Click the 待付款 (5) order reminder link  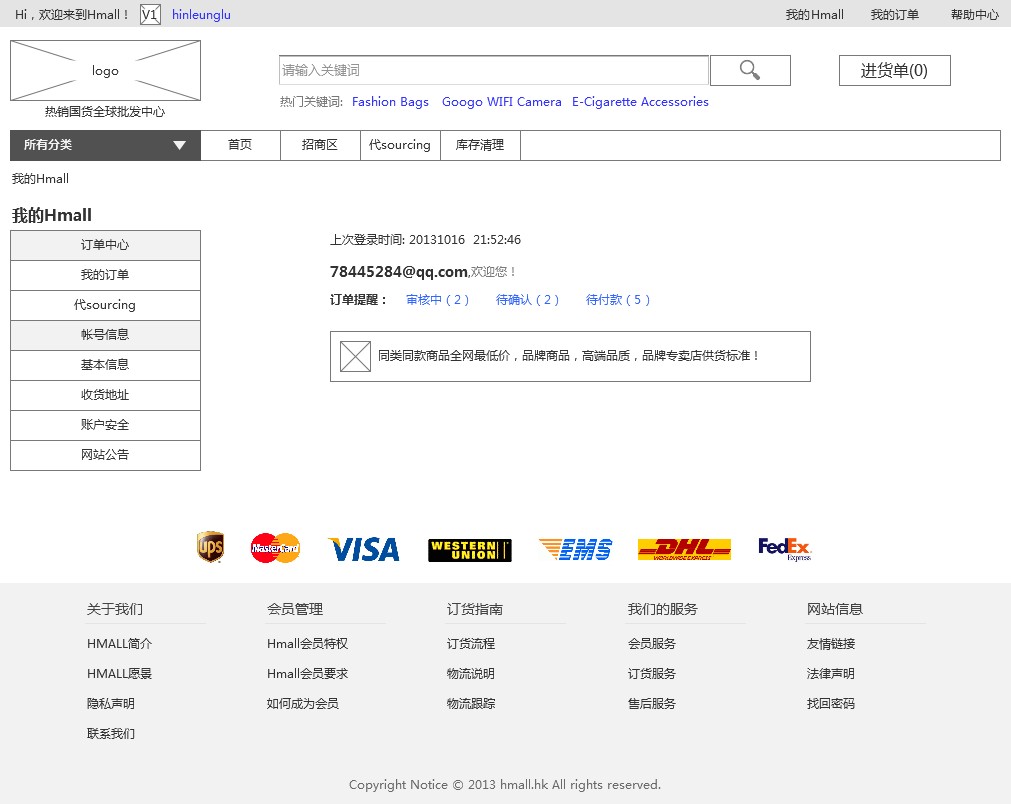(x=618, y=300)
